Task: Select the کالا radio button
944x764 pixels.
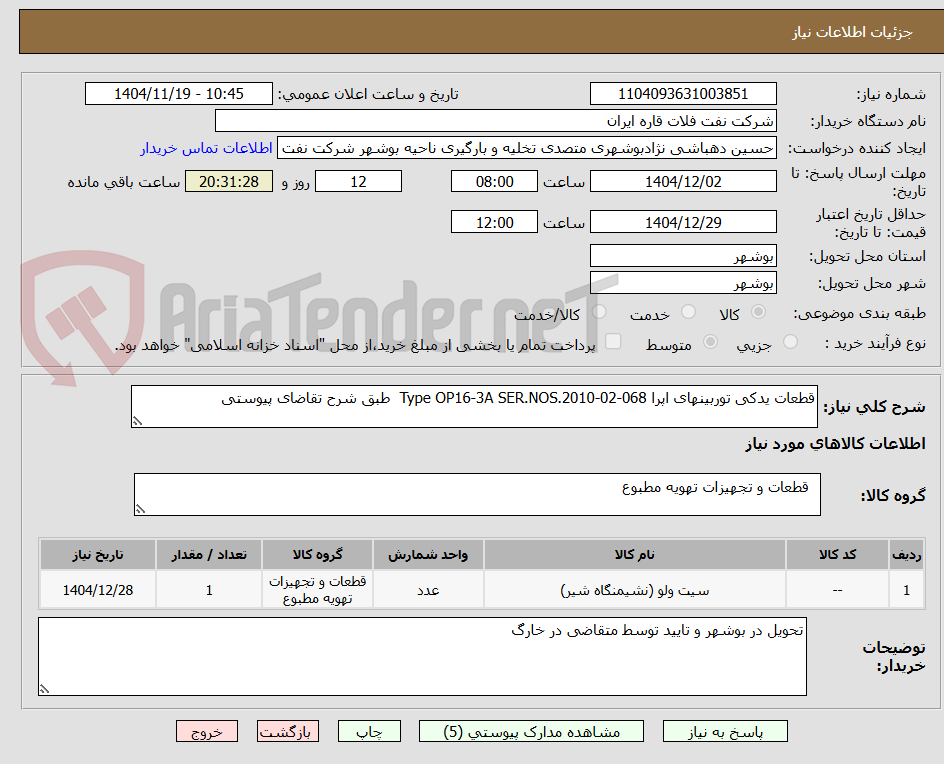Action: 759,312
